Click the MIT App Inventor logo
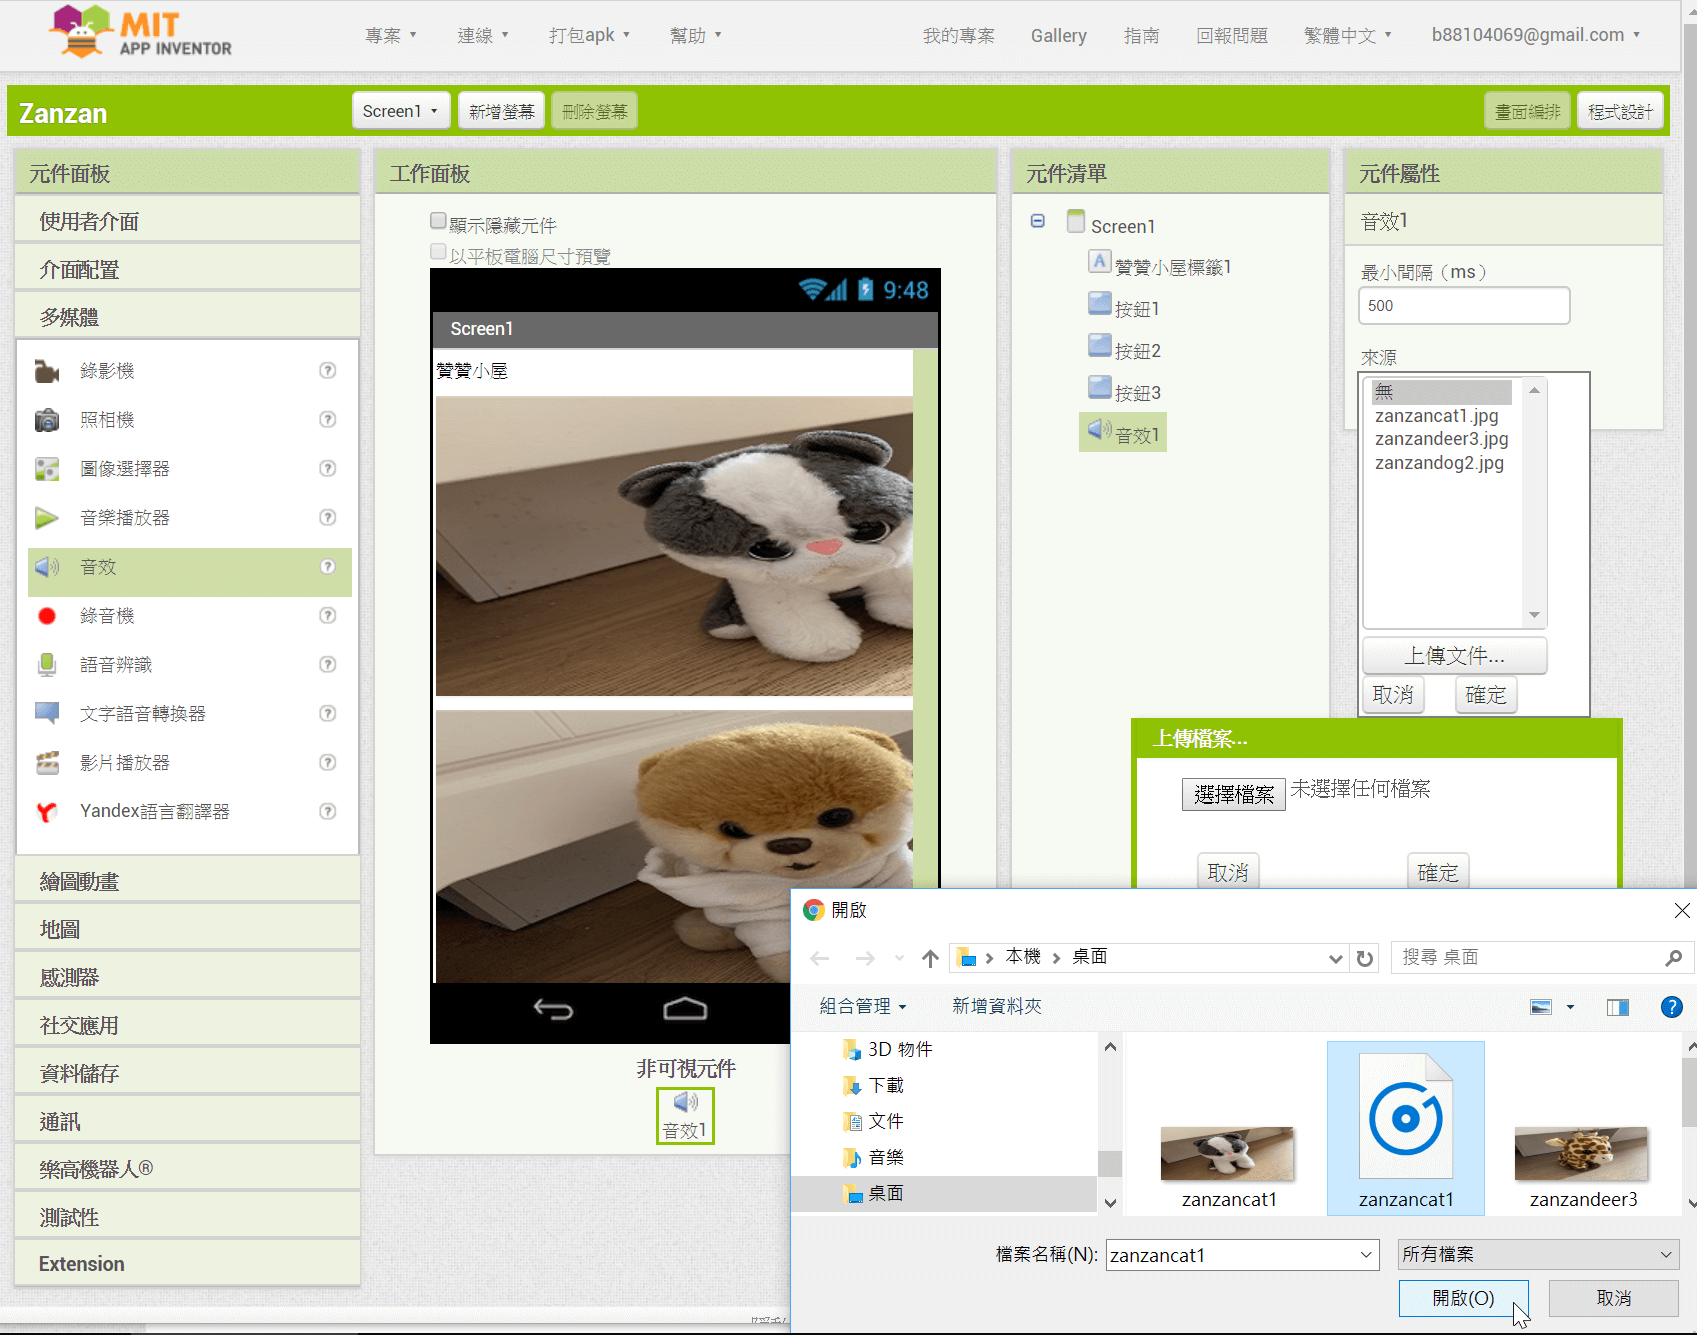1697x1335 pixels. (140, 32)
